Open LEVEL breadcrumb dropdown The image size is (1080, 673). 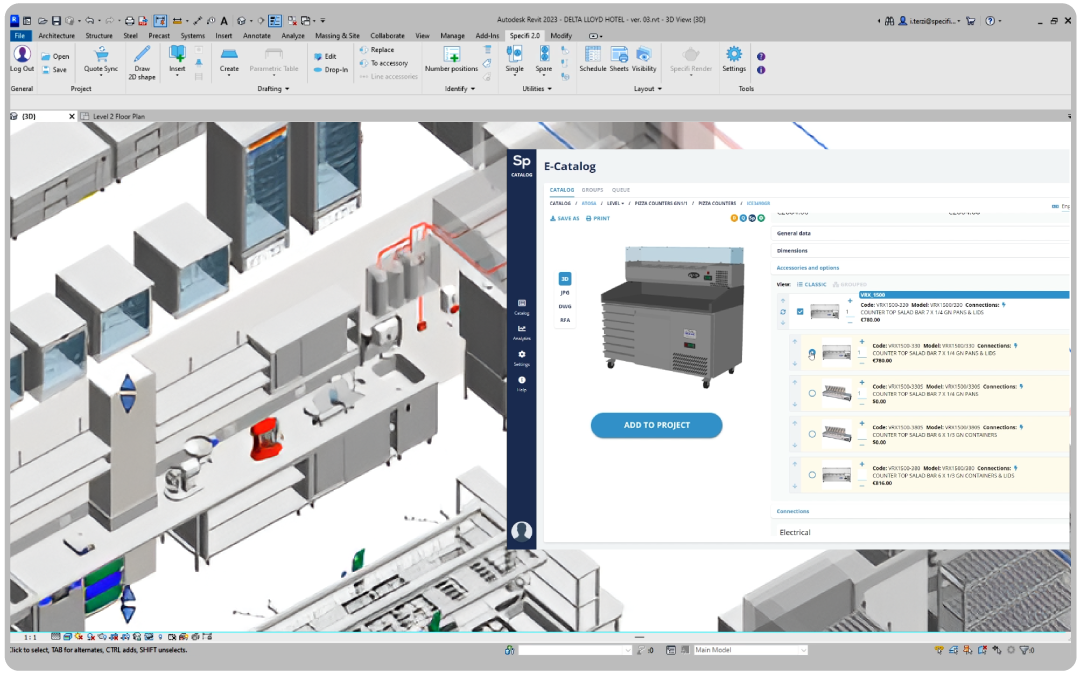pyautogui.click(x=615, y=204)
